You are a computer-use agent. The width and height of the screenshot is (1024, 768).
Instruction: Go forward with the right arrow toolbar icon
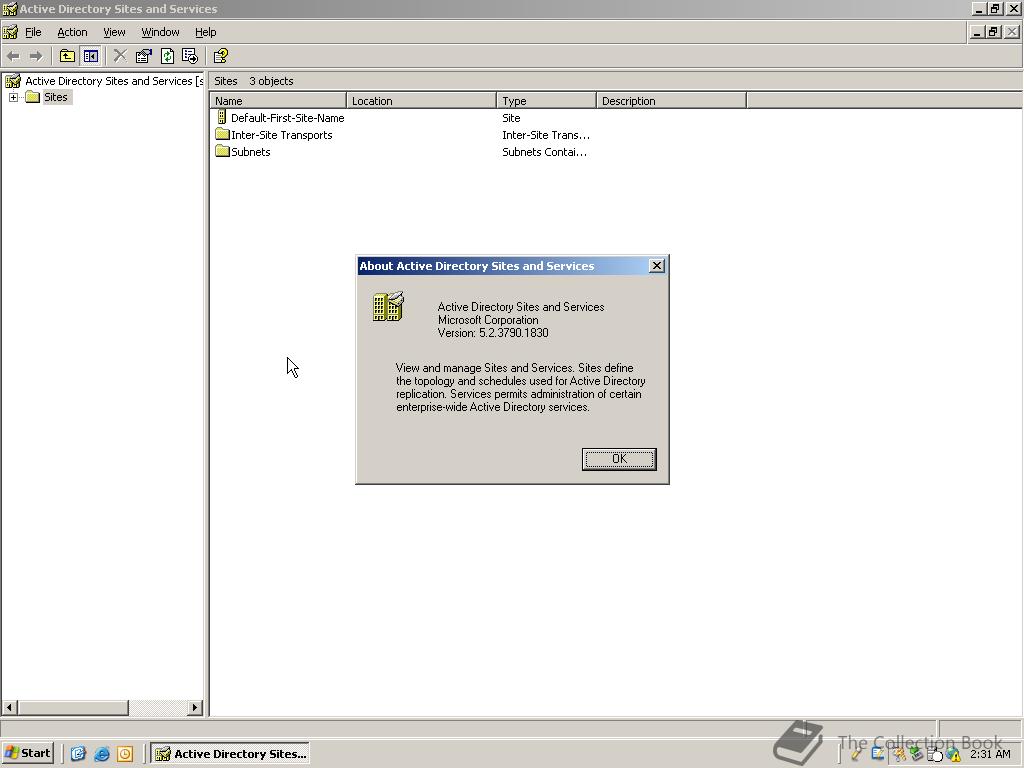[x=36, y=56]
